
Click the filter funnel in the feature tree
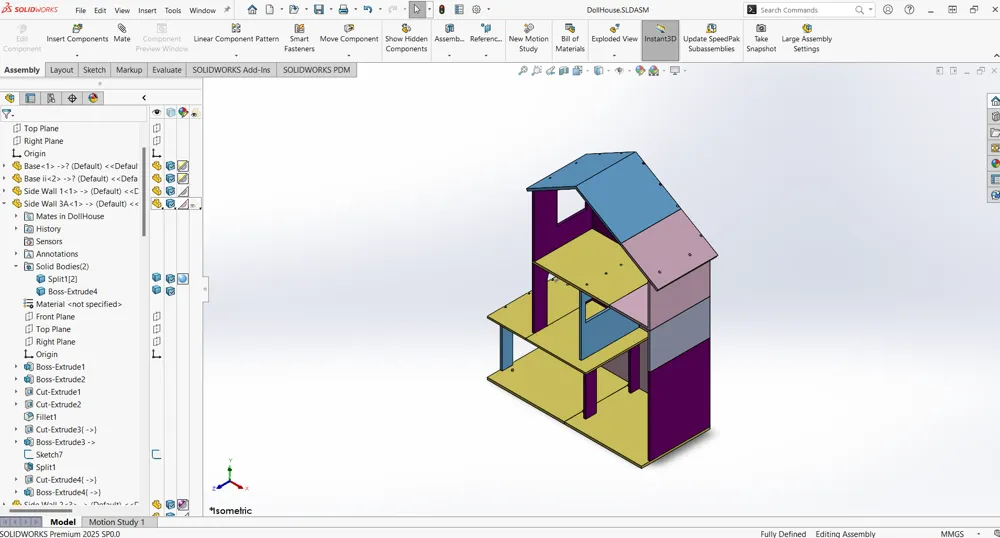click(x=6, y=114)
